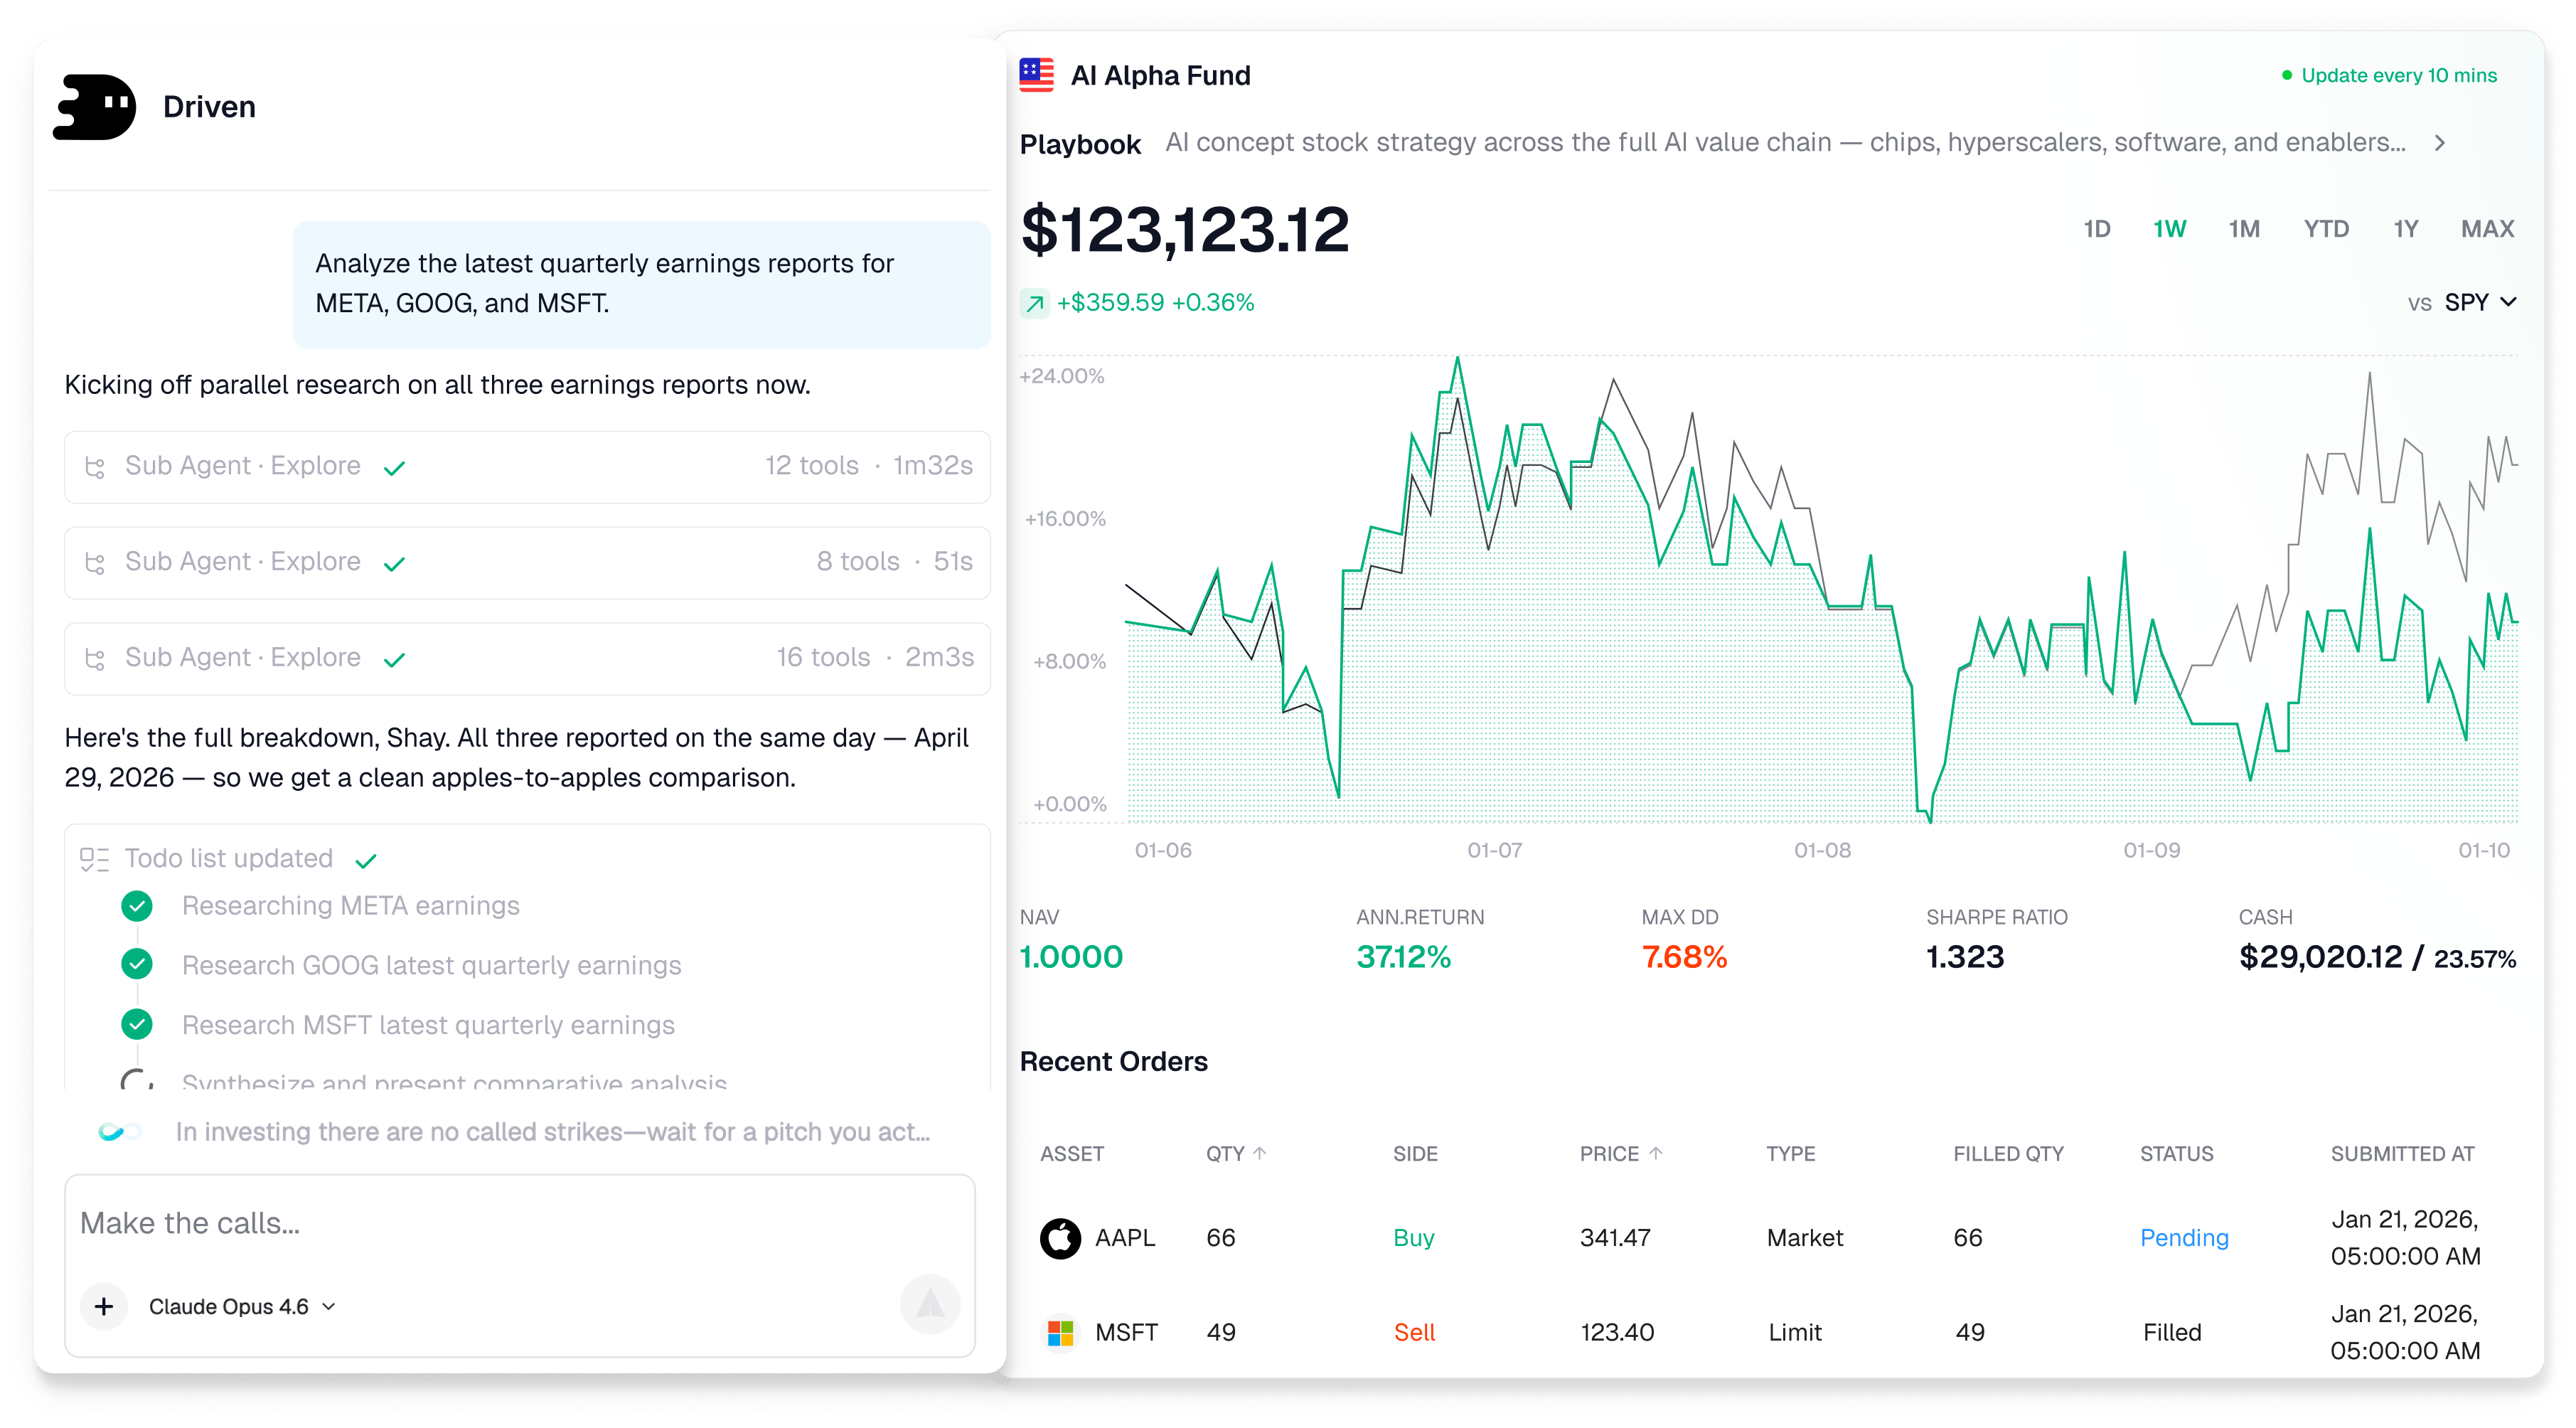2576x1428 pixels.
Task: Click the ANN.RETURN value 37.12%
Action: pyautogui.click(x=1403, y=957)
